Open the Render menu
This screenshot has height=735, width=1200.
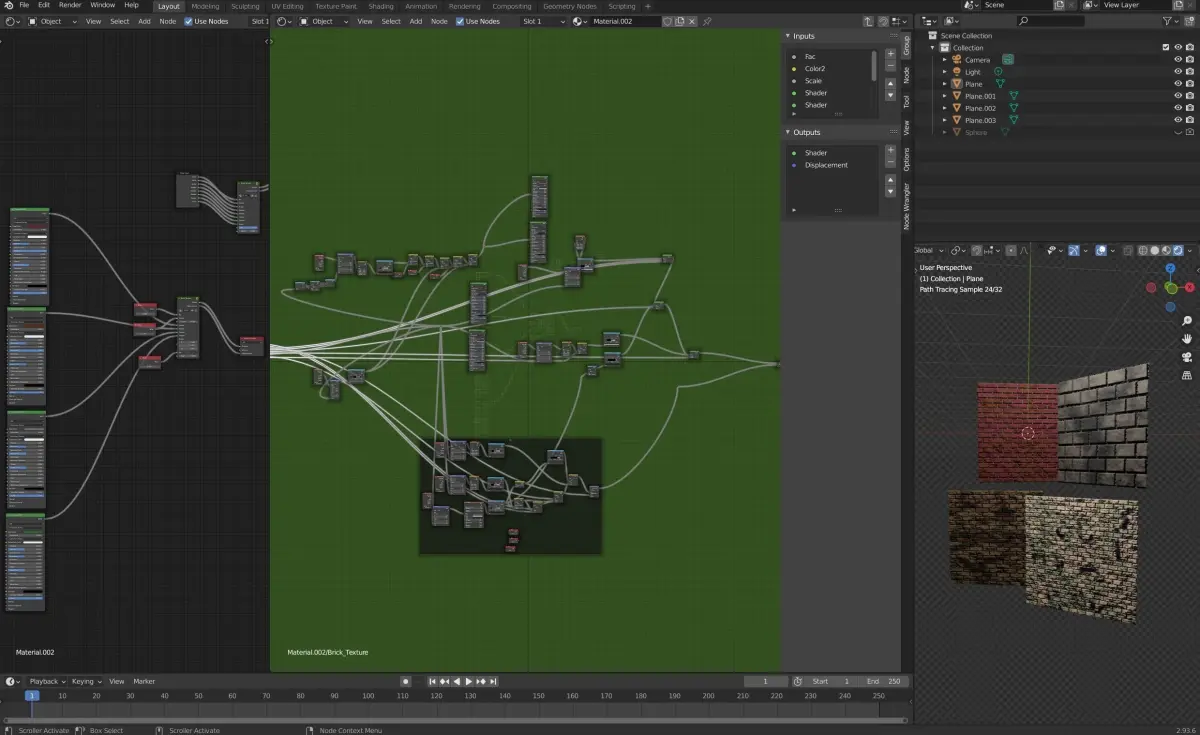70,5
